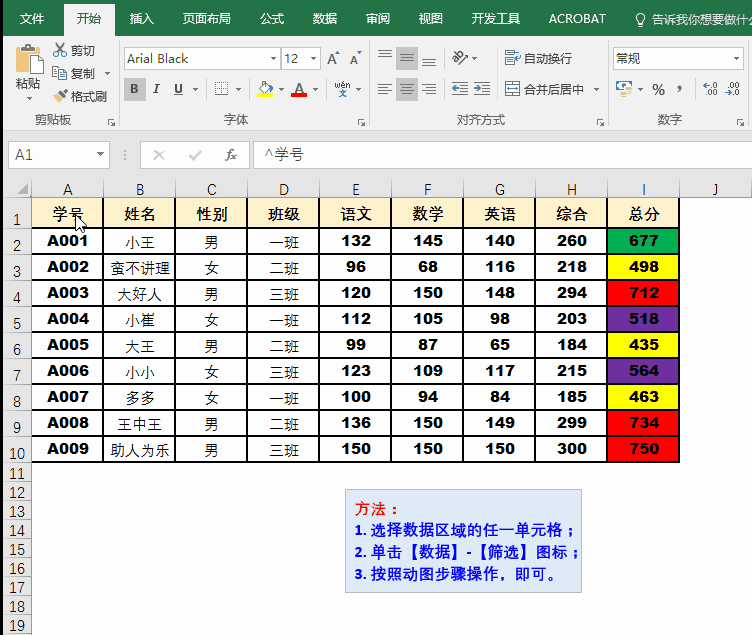Click the yellow fill color bucket

[x=264, y=89]
